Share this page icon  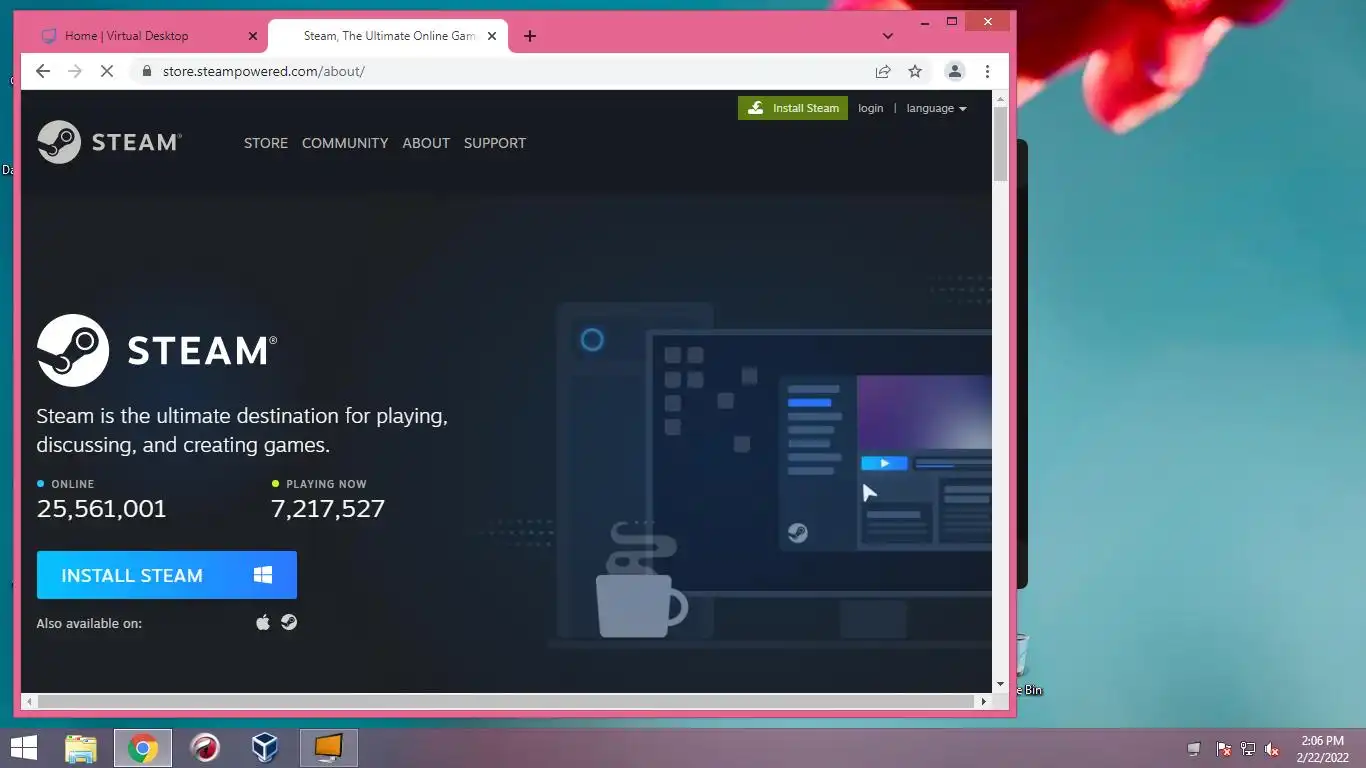tap(883, 71)
